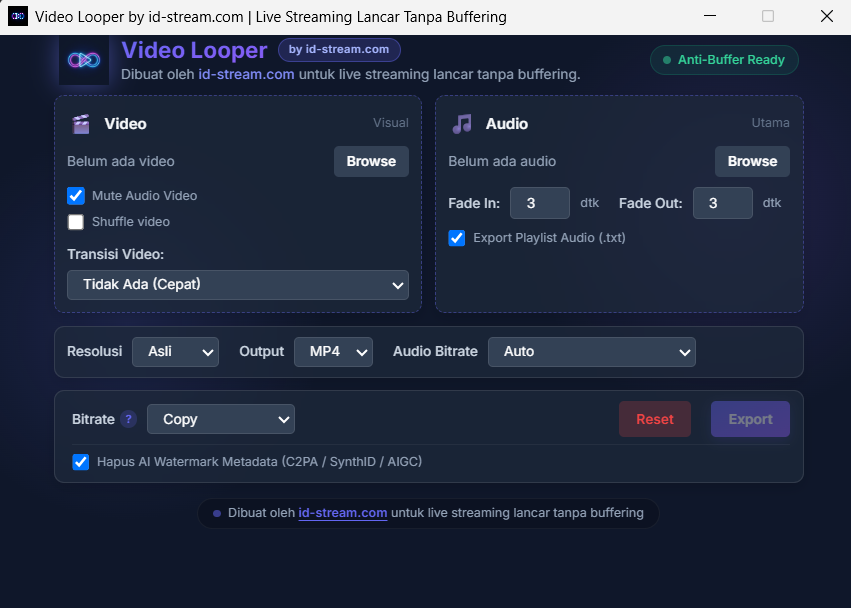This screenshot has height=608, width=851.
Task: Click the Fade In seconds field
Action: pos(540,203)
